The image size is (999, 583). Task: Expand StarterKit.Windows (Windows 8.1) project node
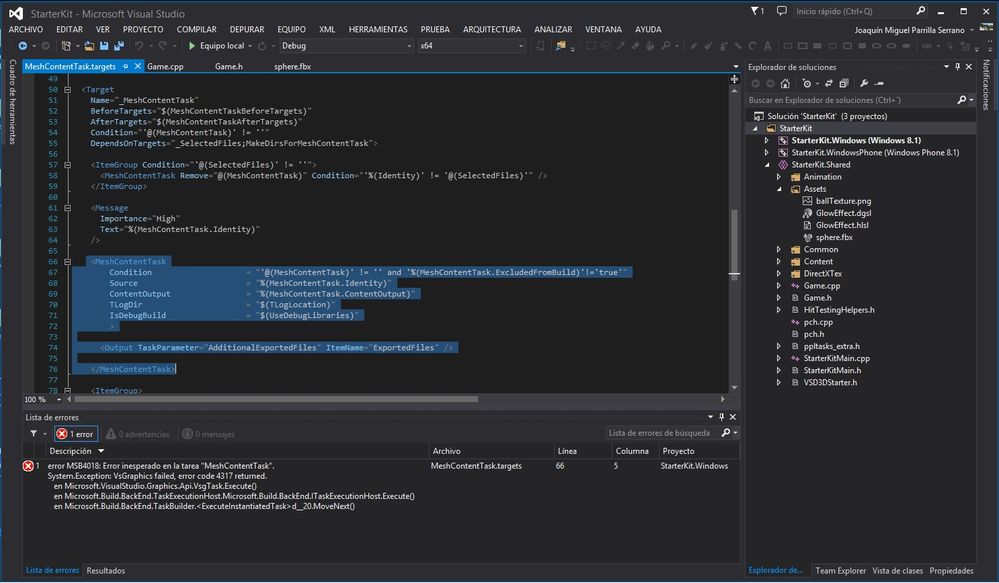pos(766,140)
